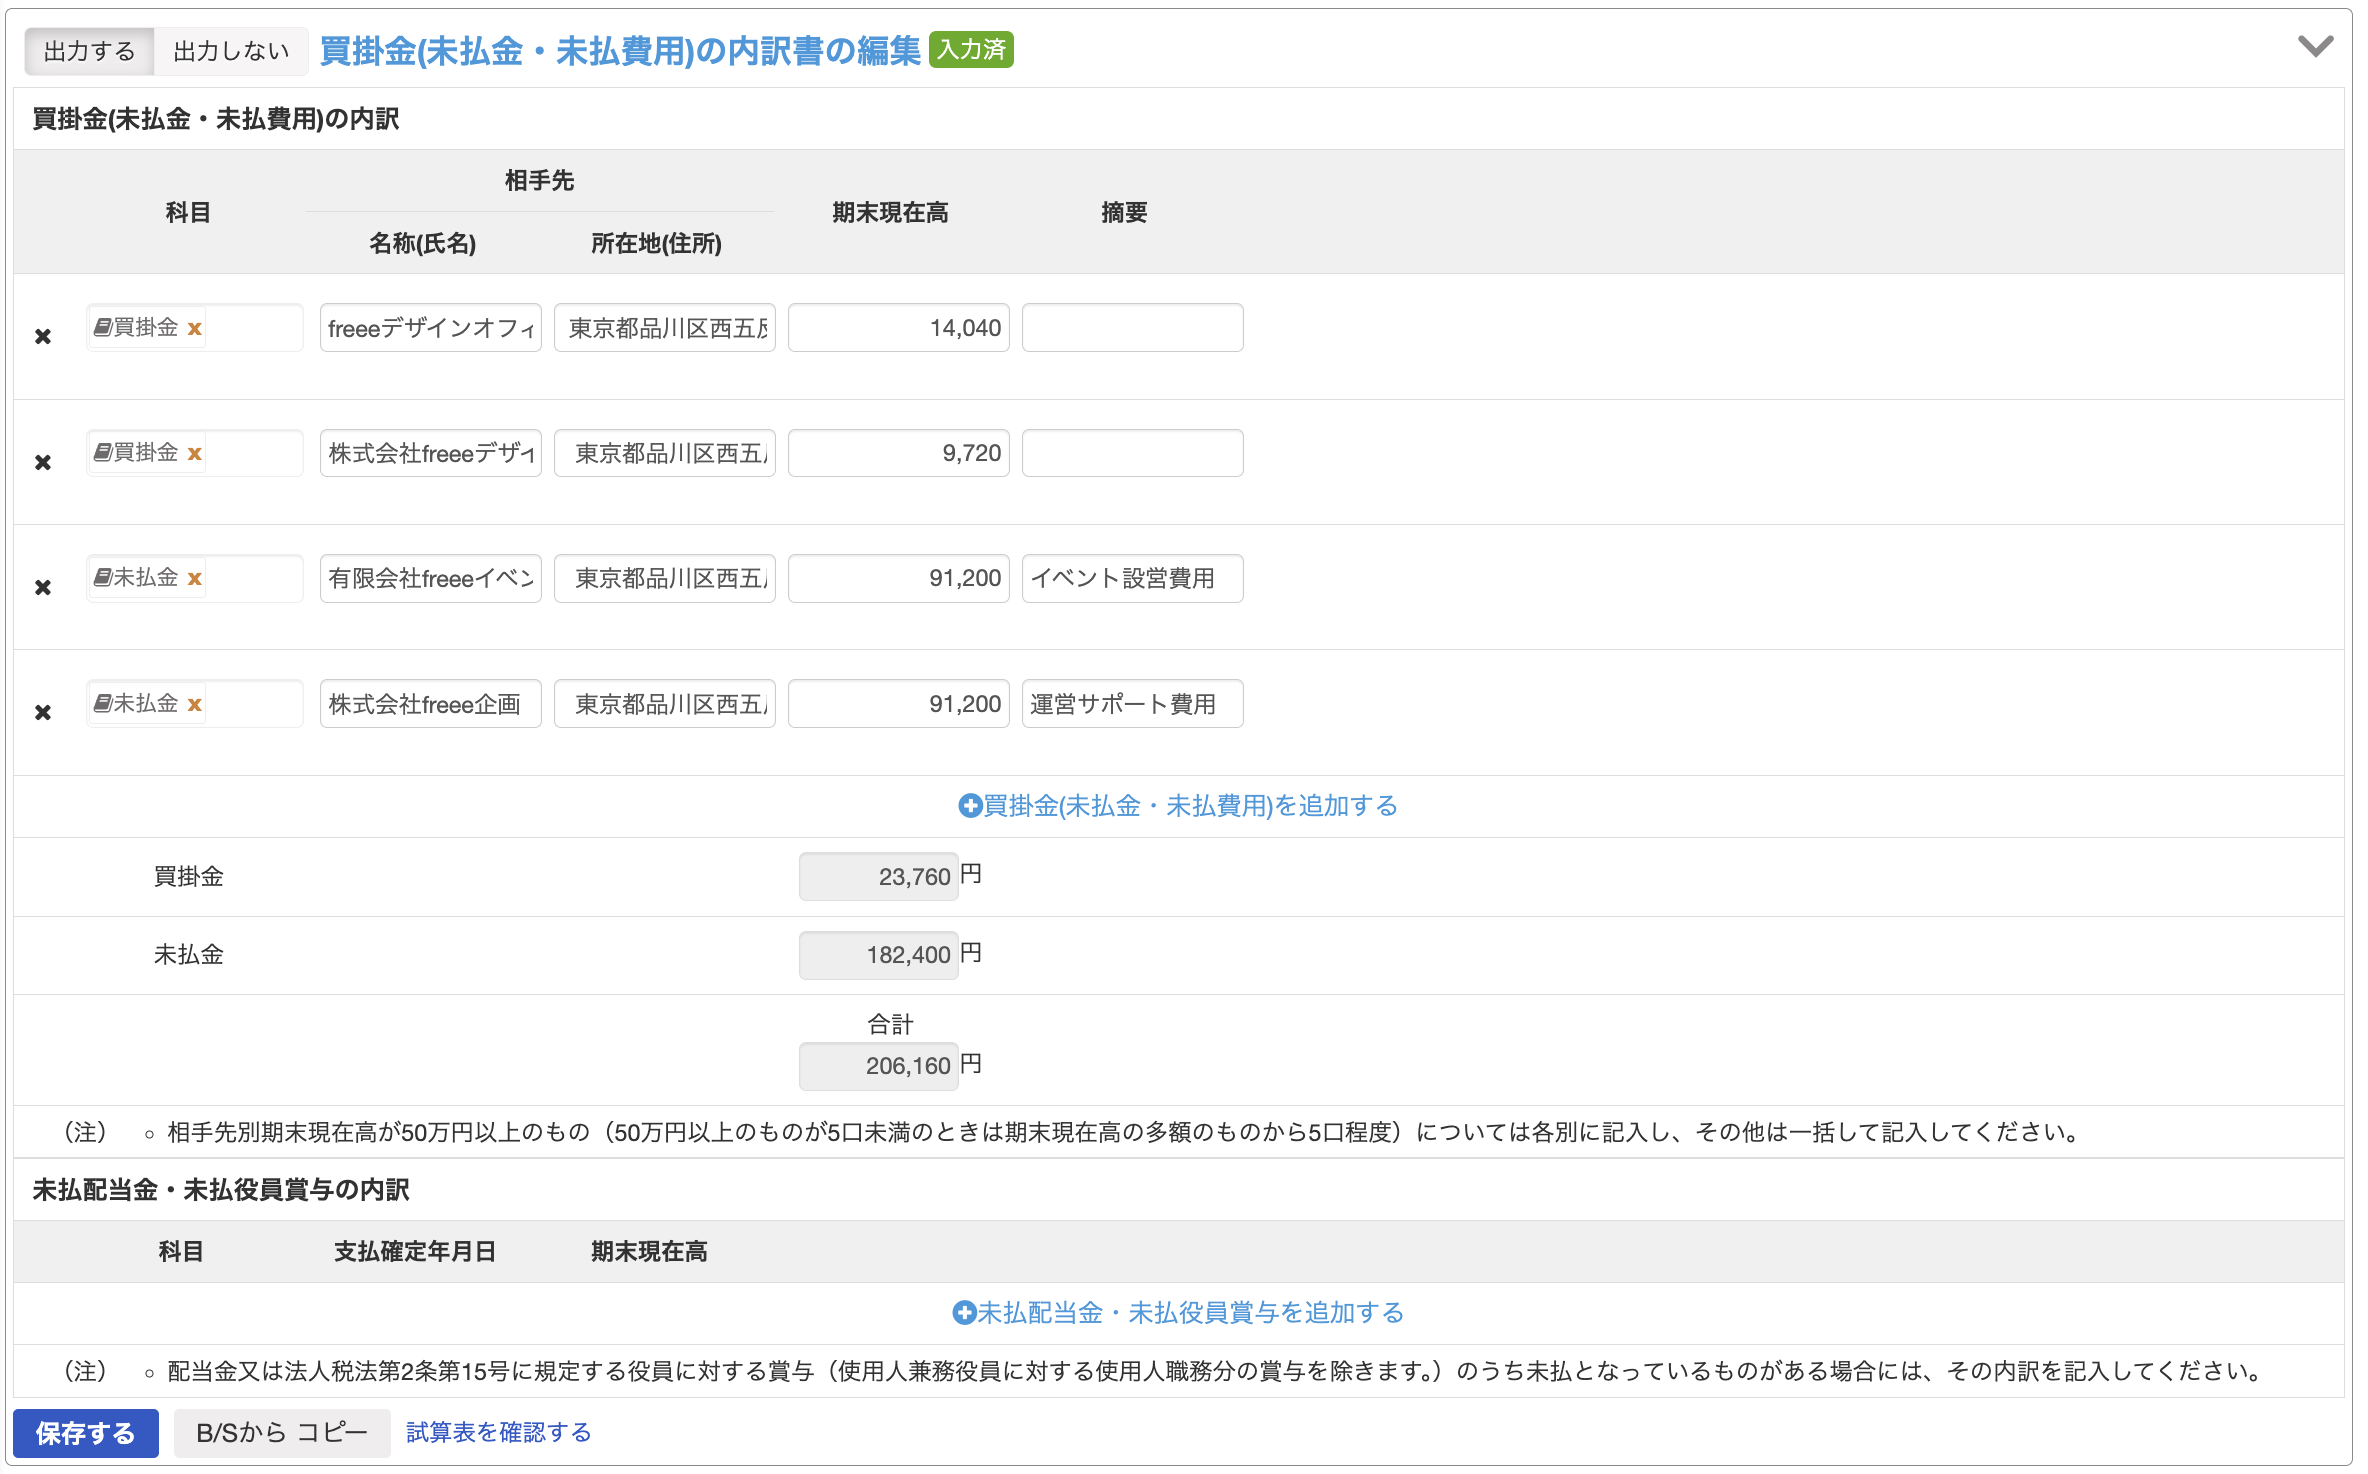
Task: Remove the 未払金 tag in the 運営サポート費用 row
Action: point(195,704)
